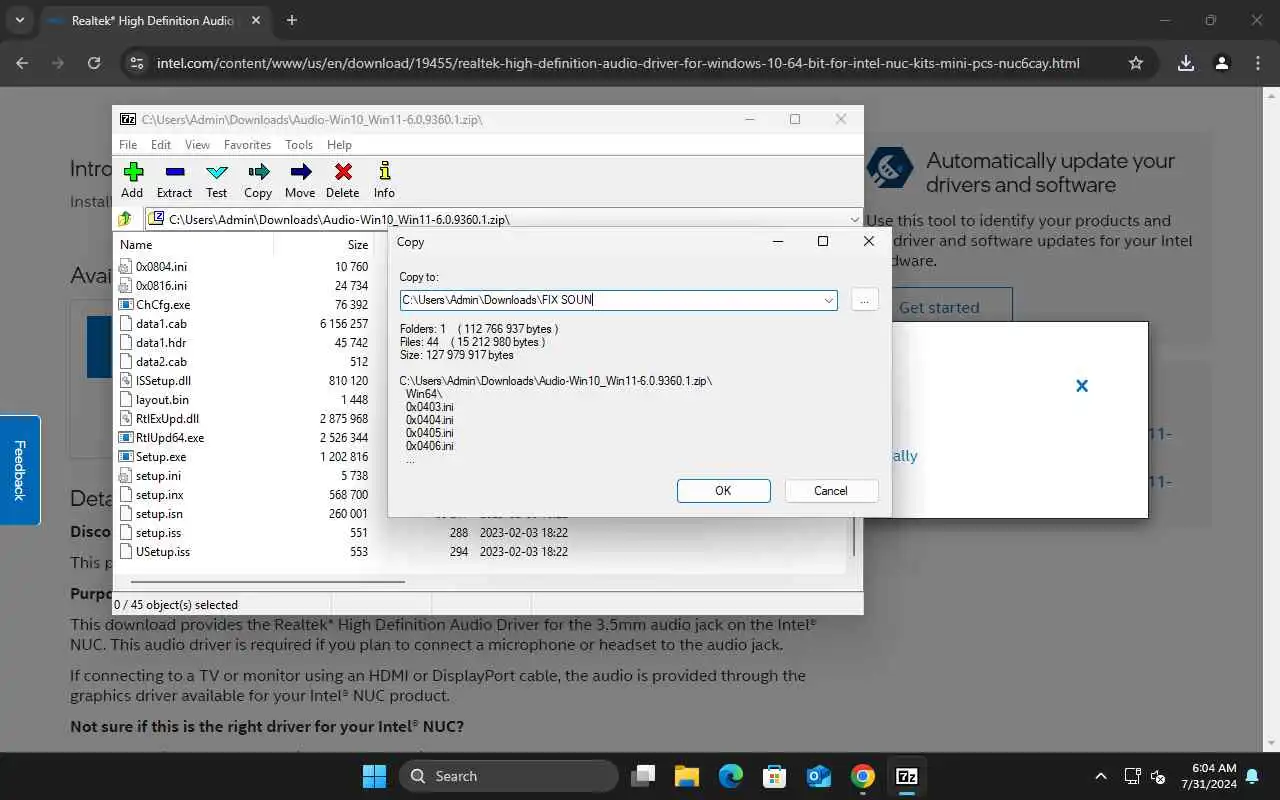The width and height of the screenshot is (1280, 800).
Task: Open a new Chrome tab
Action: point(292,20)
